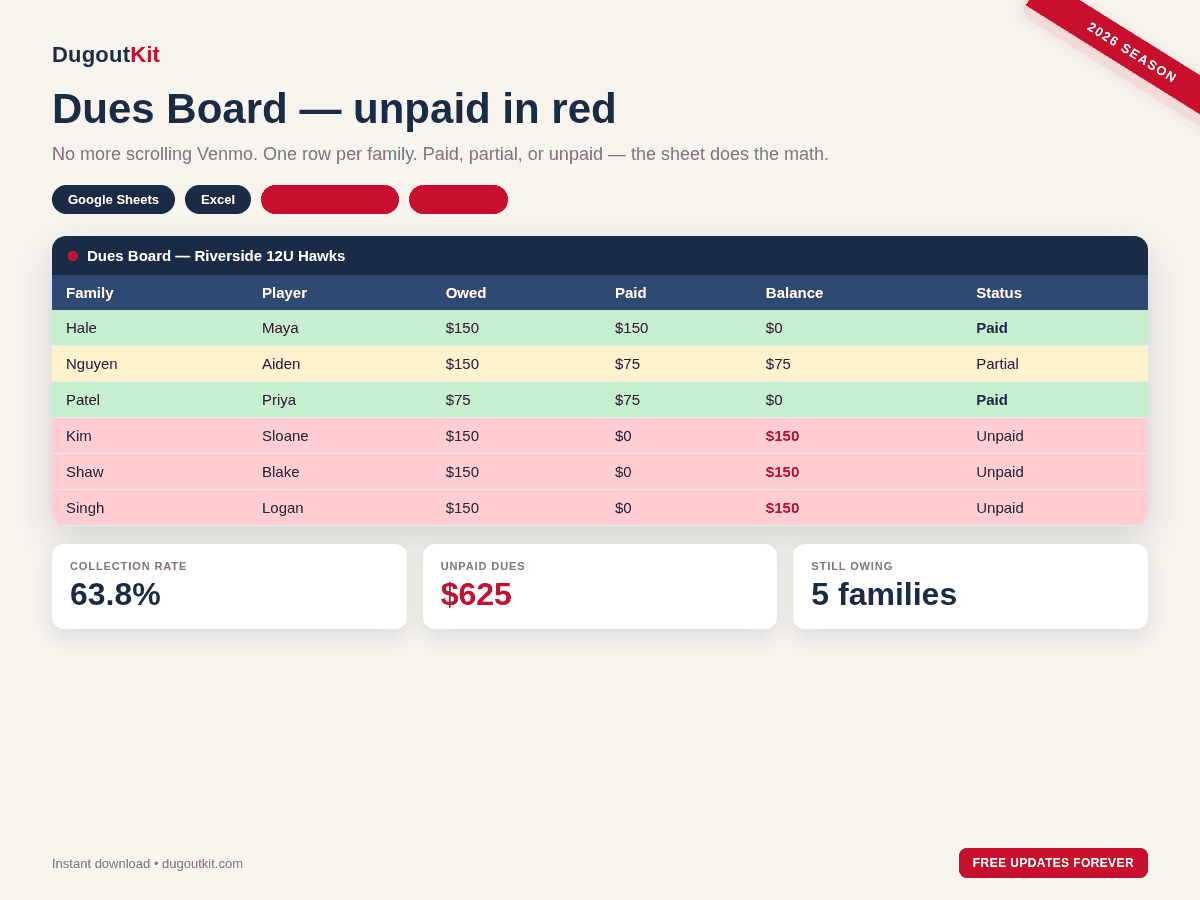Click the $75 owed in Patel row

458,399
